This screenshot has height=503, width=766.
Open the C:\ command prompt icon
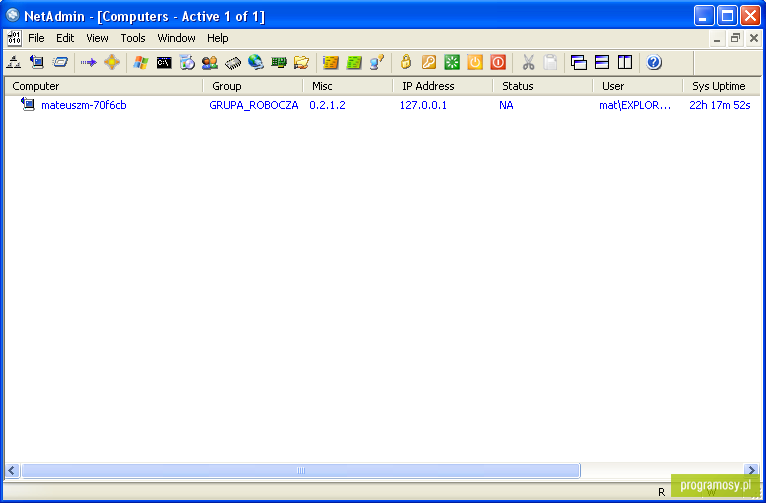coord(164,63)
